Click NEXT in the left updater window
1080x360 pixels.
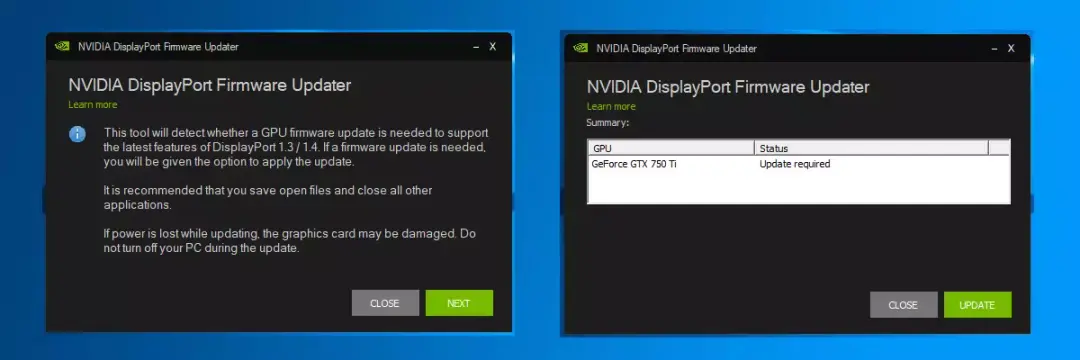point(459,303)
